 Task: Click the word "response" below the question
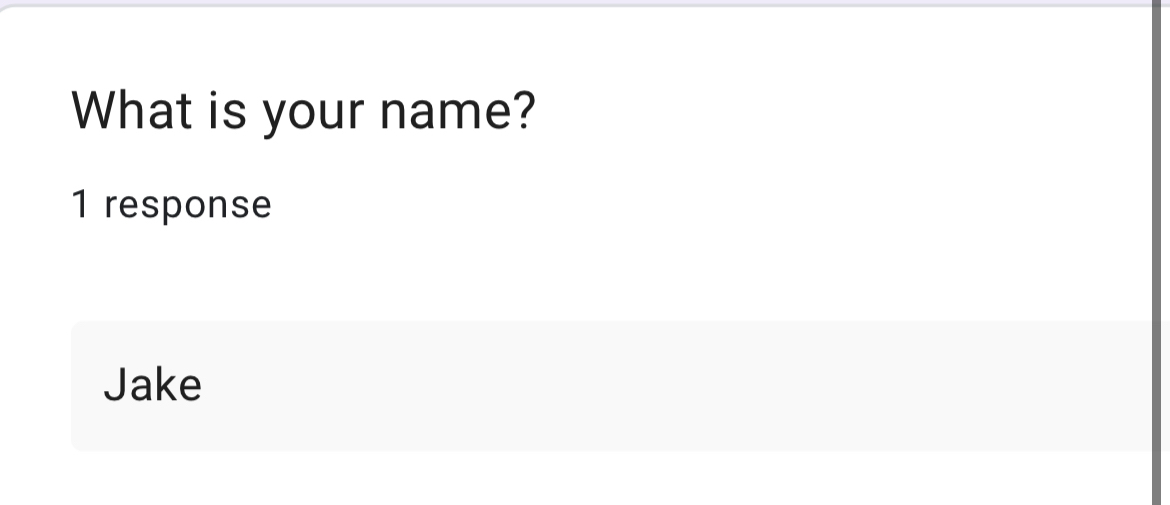tap(188, 205)
